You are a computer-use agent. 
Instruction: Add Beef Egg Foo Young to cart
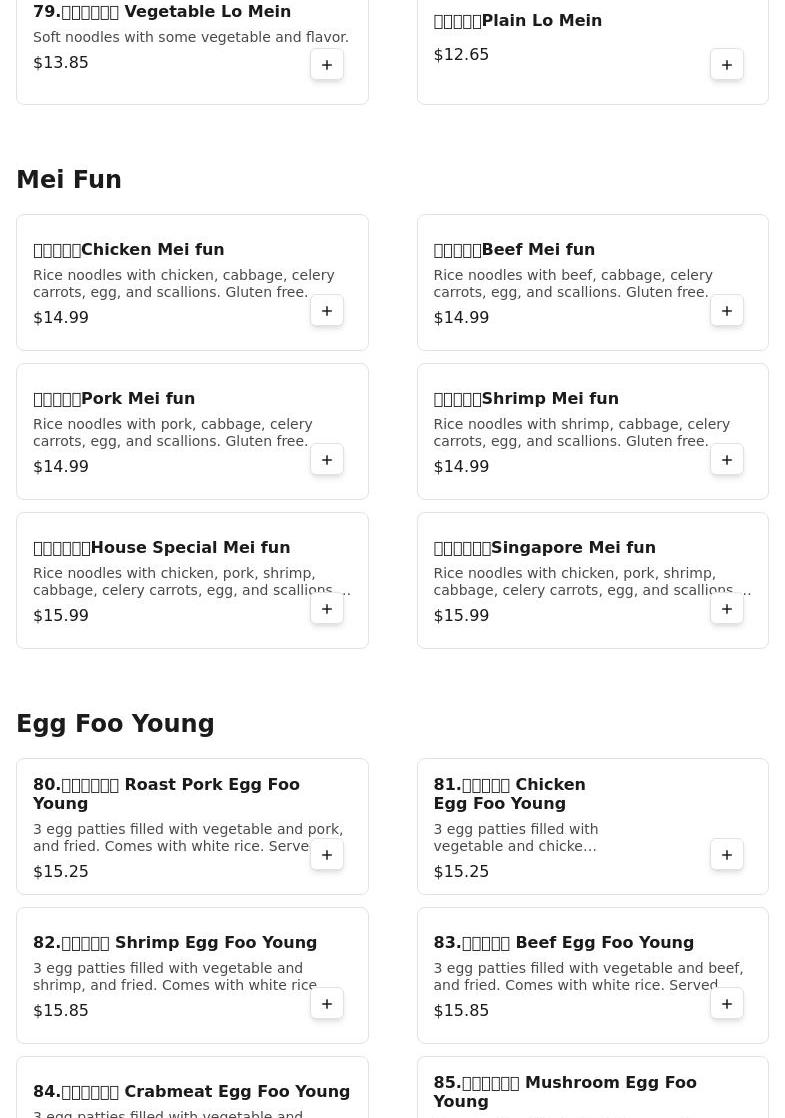coord(727,1004)
